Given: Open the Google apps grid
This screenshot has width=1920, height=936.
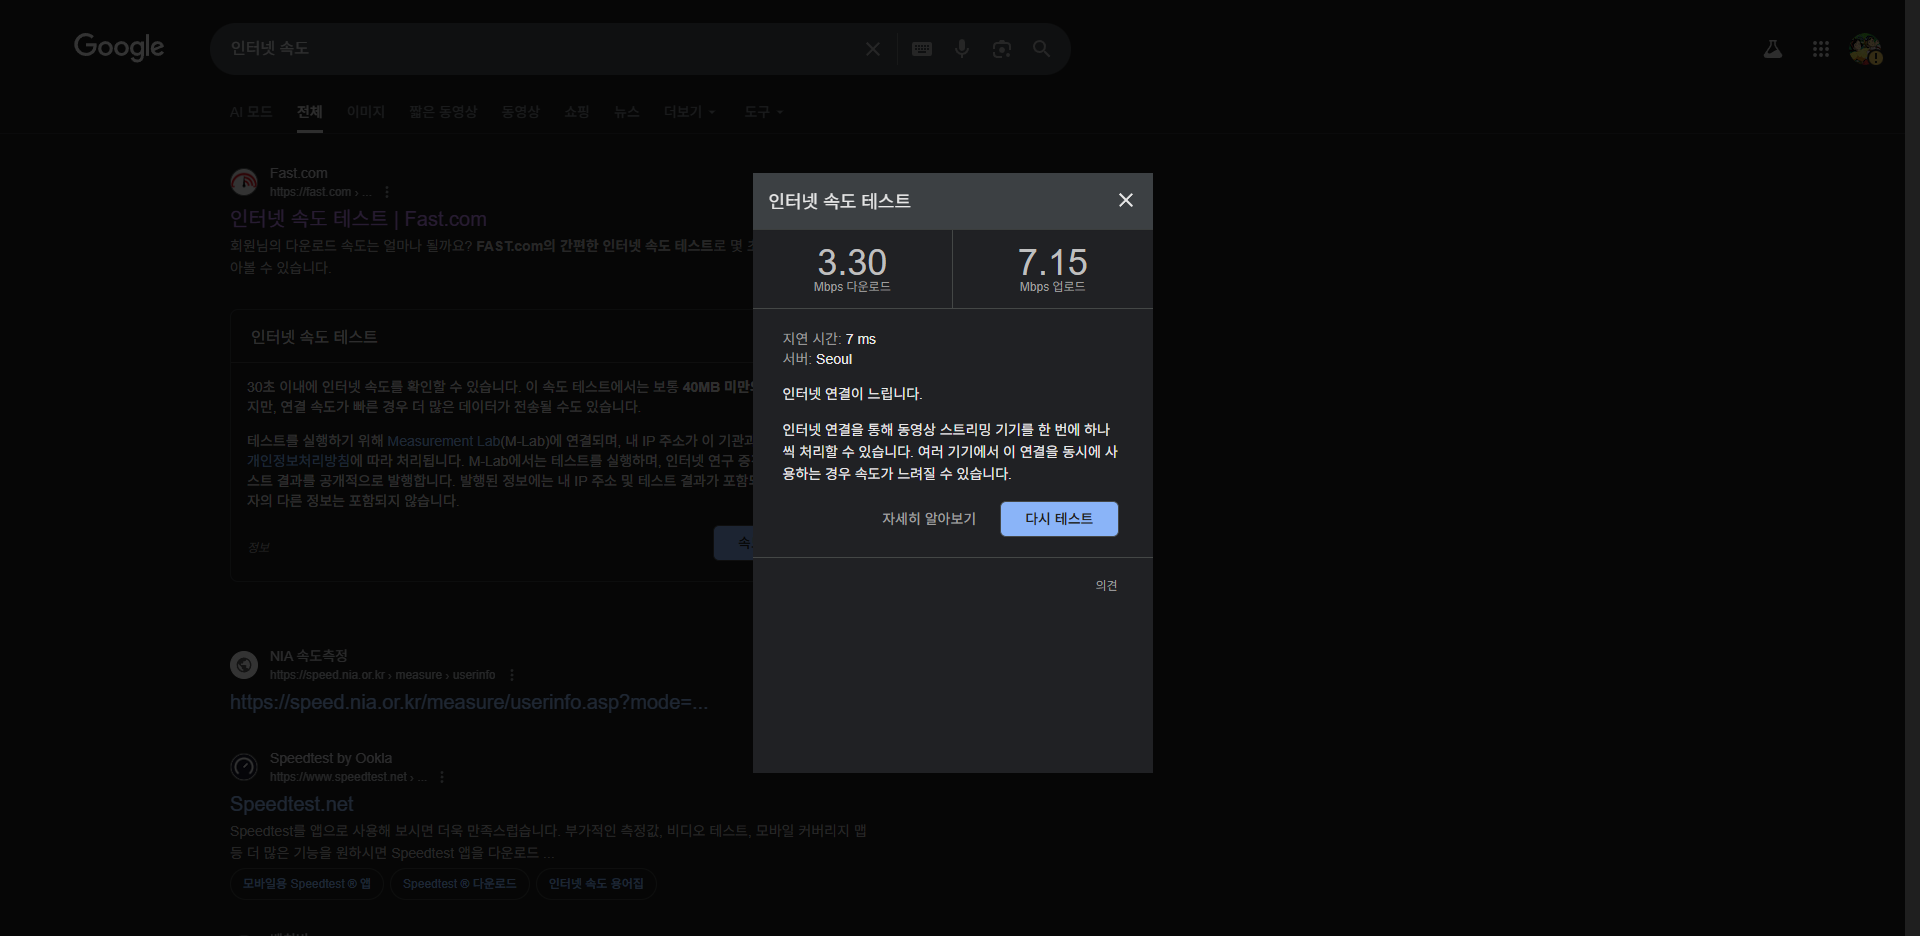Looking at the screenshot, I should point(1820,49).
